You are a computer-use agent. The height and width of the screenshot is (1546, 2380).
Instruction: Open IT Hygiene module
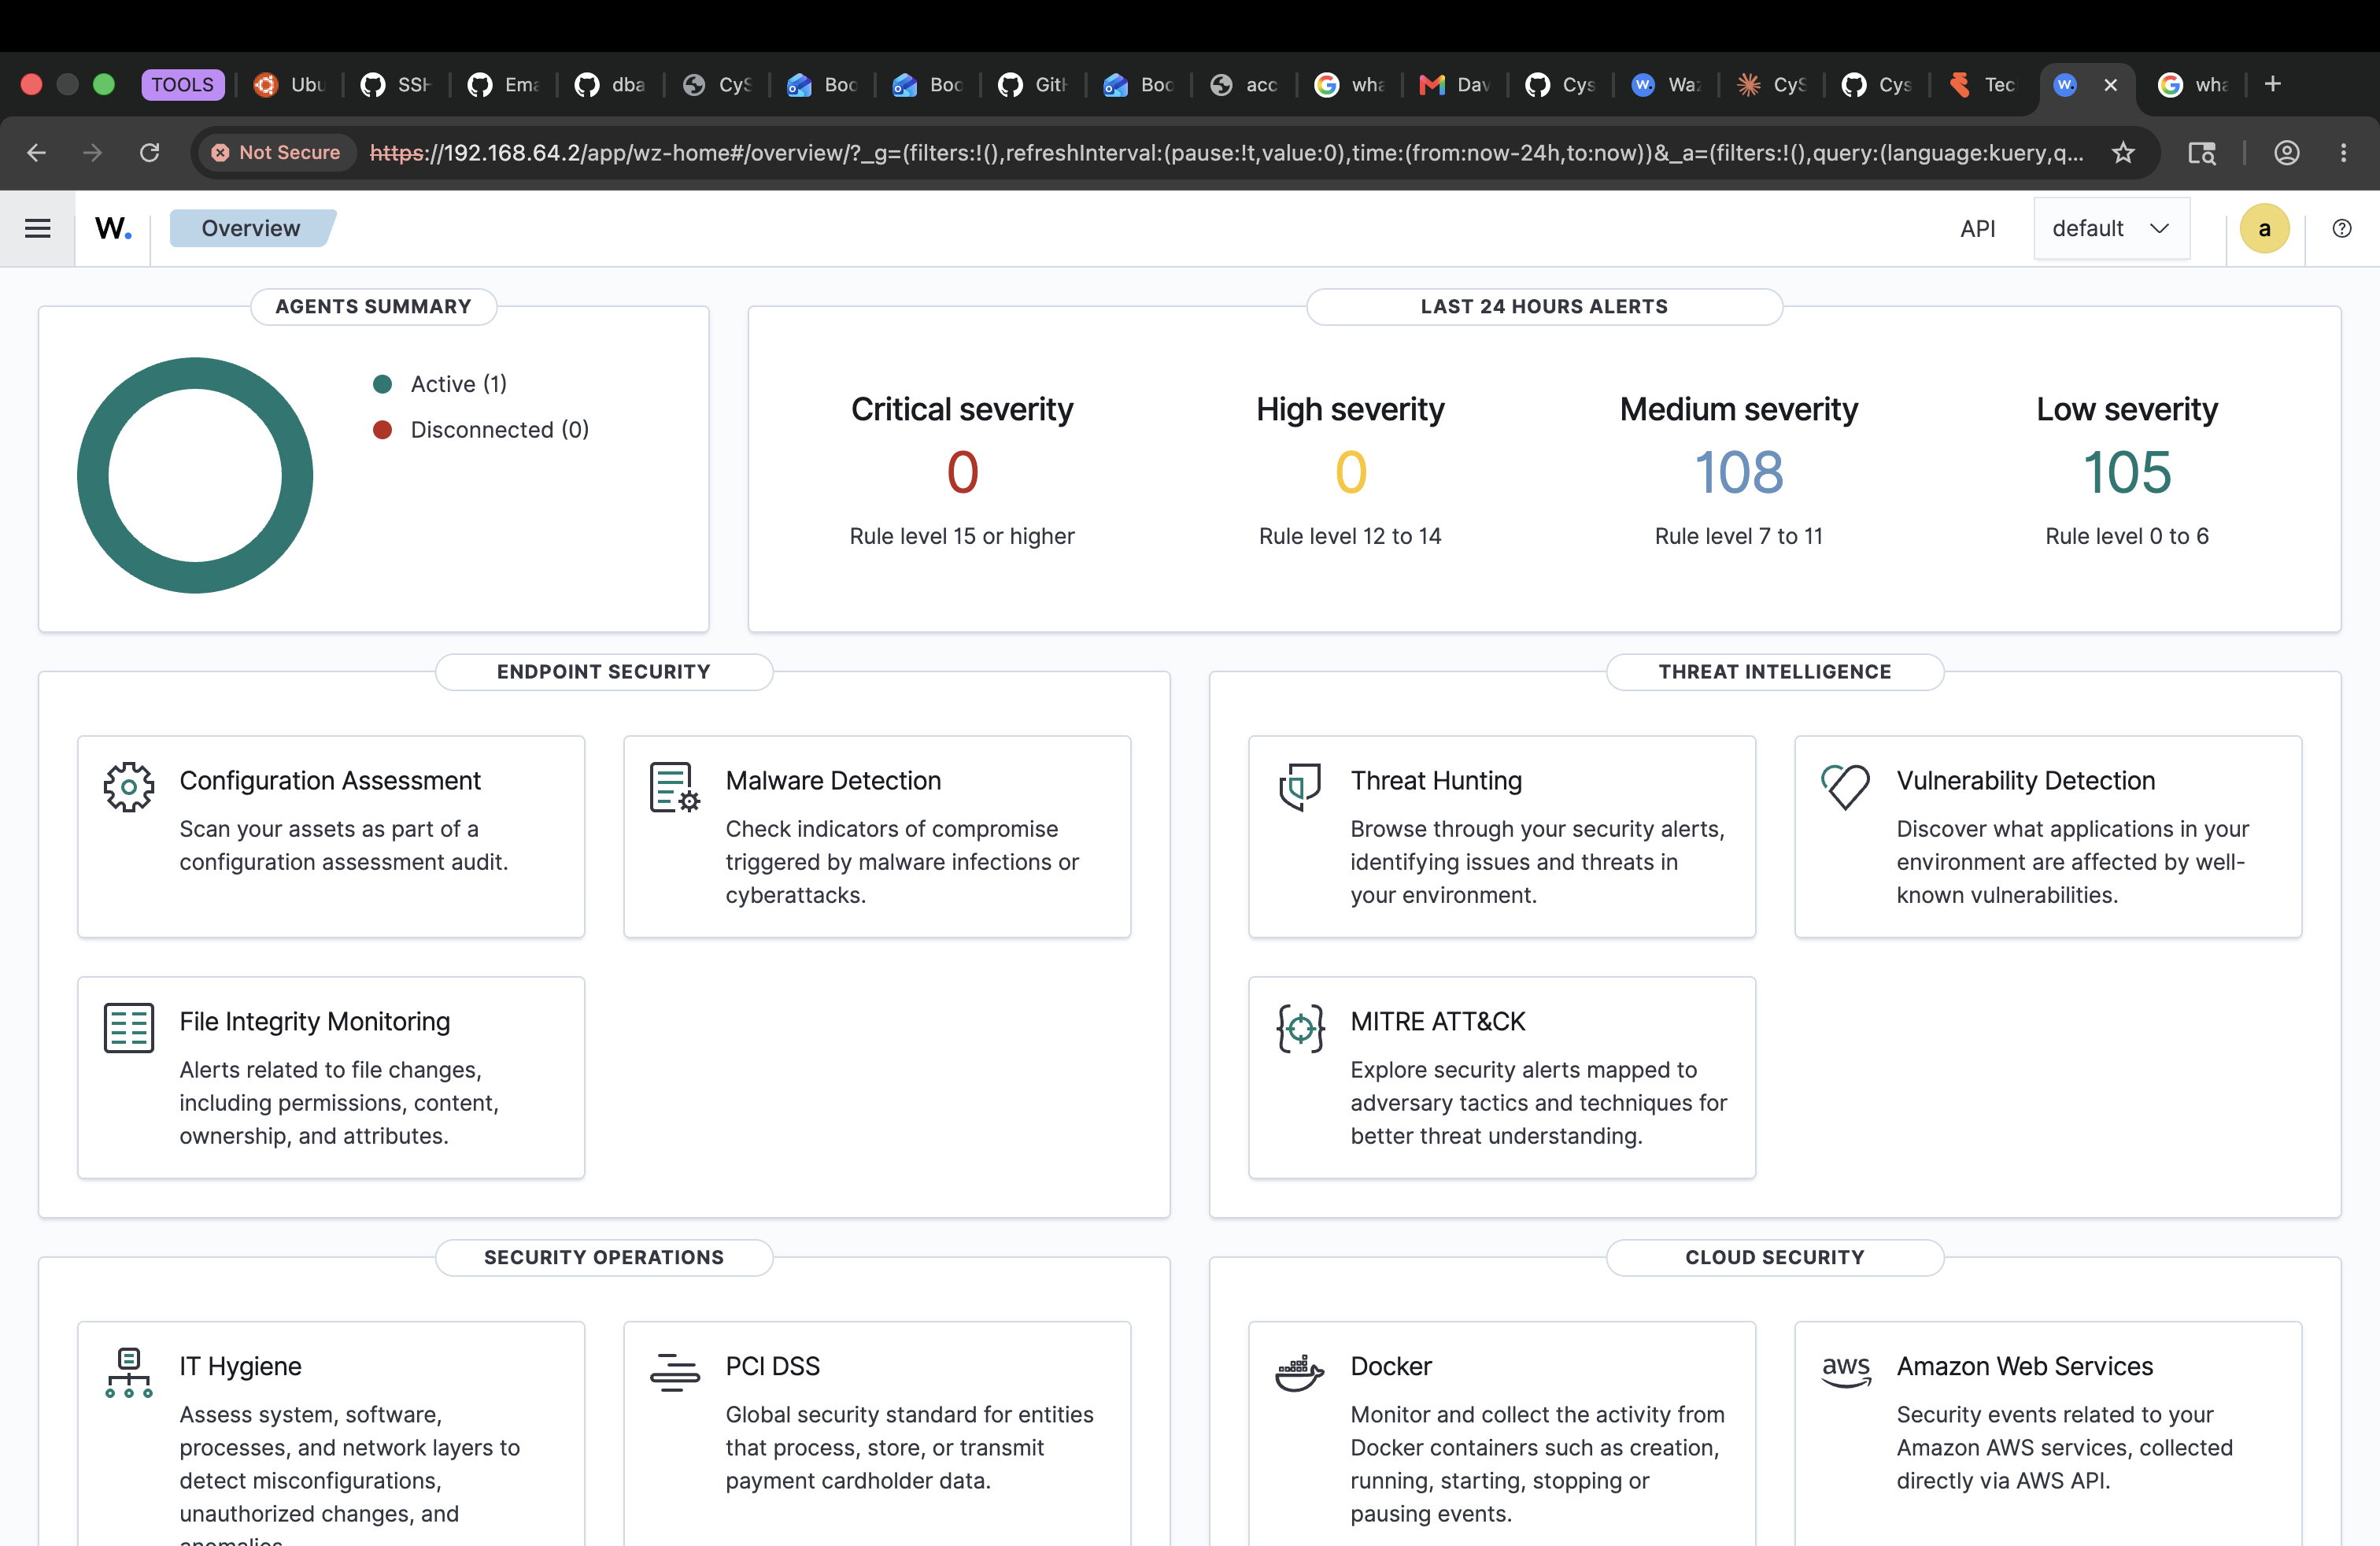[331, 1434]
